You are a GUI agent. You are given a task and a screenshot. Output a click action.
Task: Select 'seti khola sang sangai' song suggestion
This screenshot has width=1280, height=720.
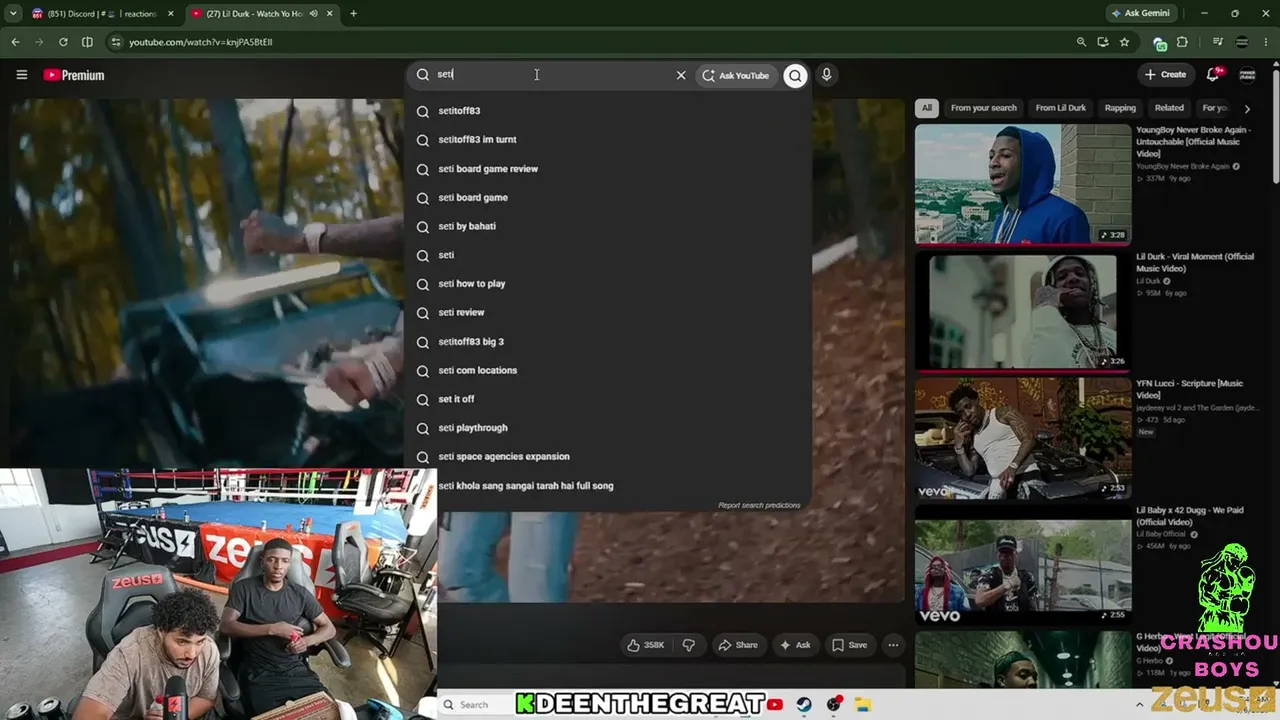[x=608, y=486]
